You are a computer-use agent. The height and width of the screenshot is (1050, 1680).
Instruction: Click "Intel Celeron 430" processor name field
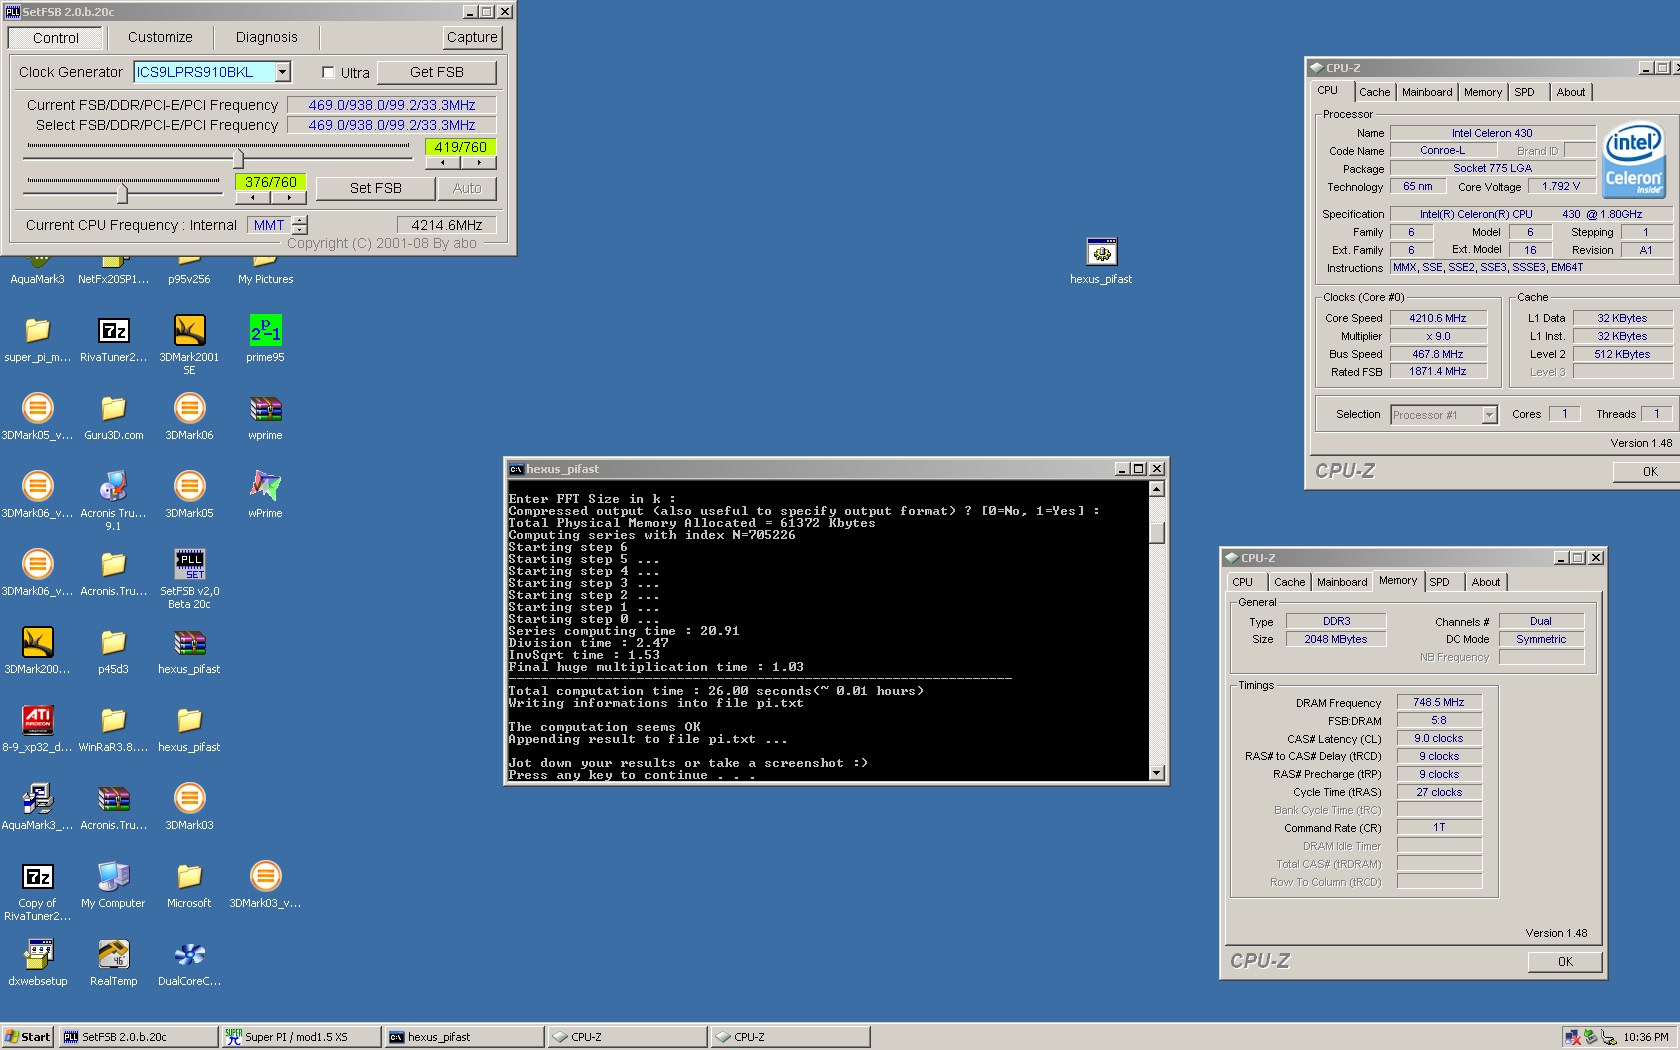tap(1492, 133)
